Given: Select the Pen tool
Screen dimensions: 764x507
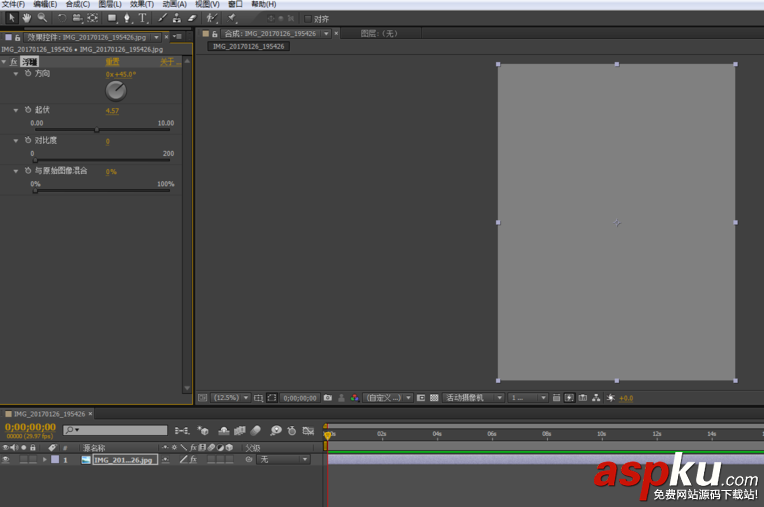Looking at the screenshot, I should click(x=128, y=18).
